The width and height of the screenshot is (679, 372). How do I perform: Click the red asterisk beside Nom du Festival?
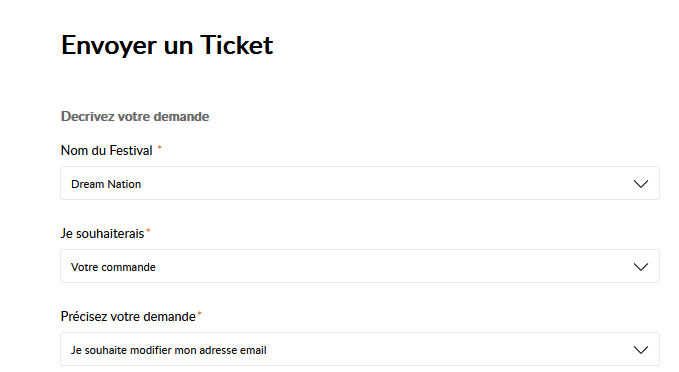(159, 148)
